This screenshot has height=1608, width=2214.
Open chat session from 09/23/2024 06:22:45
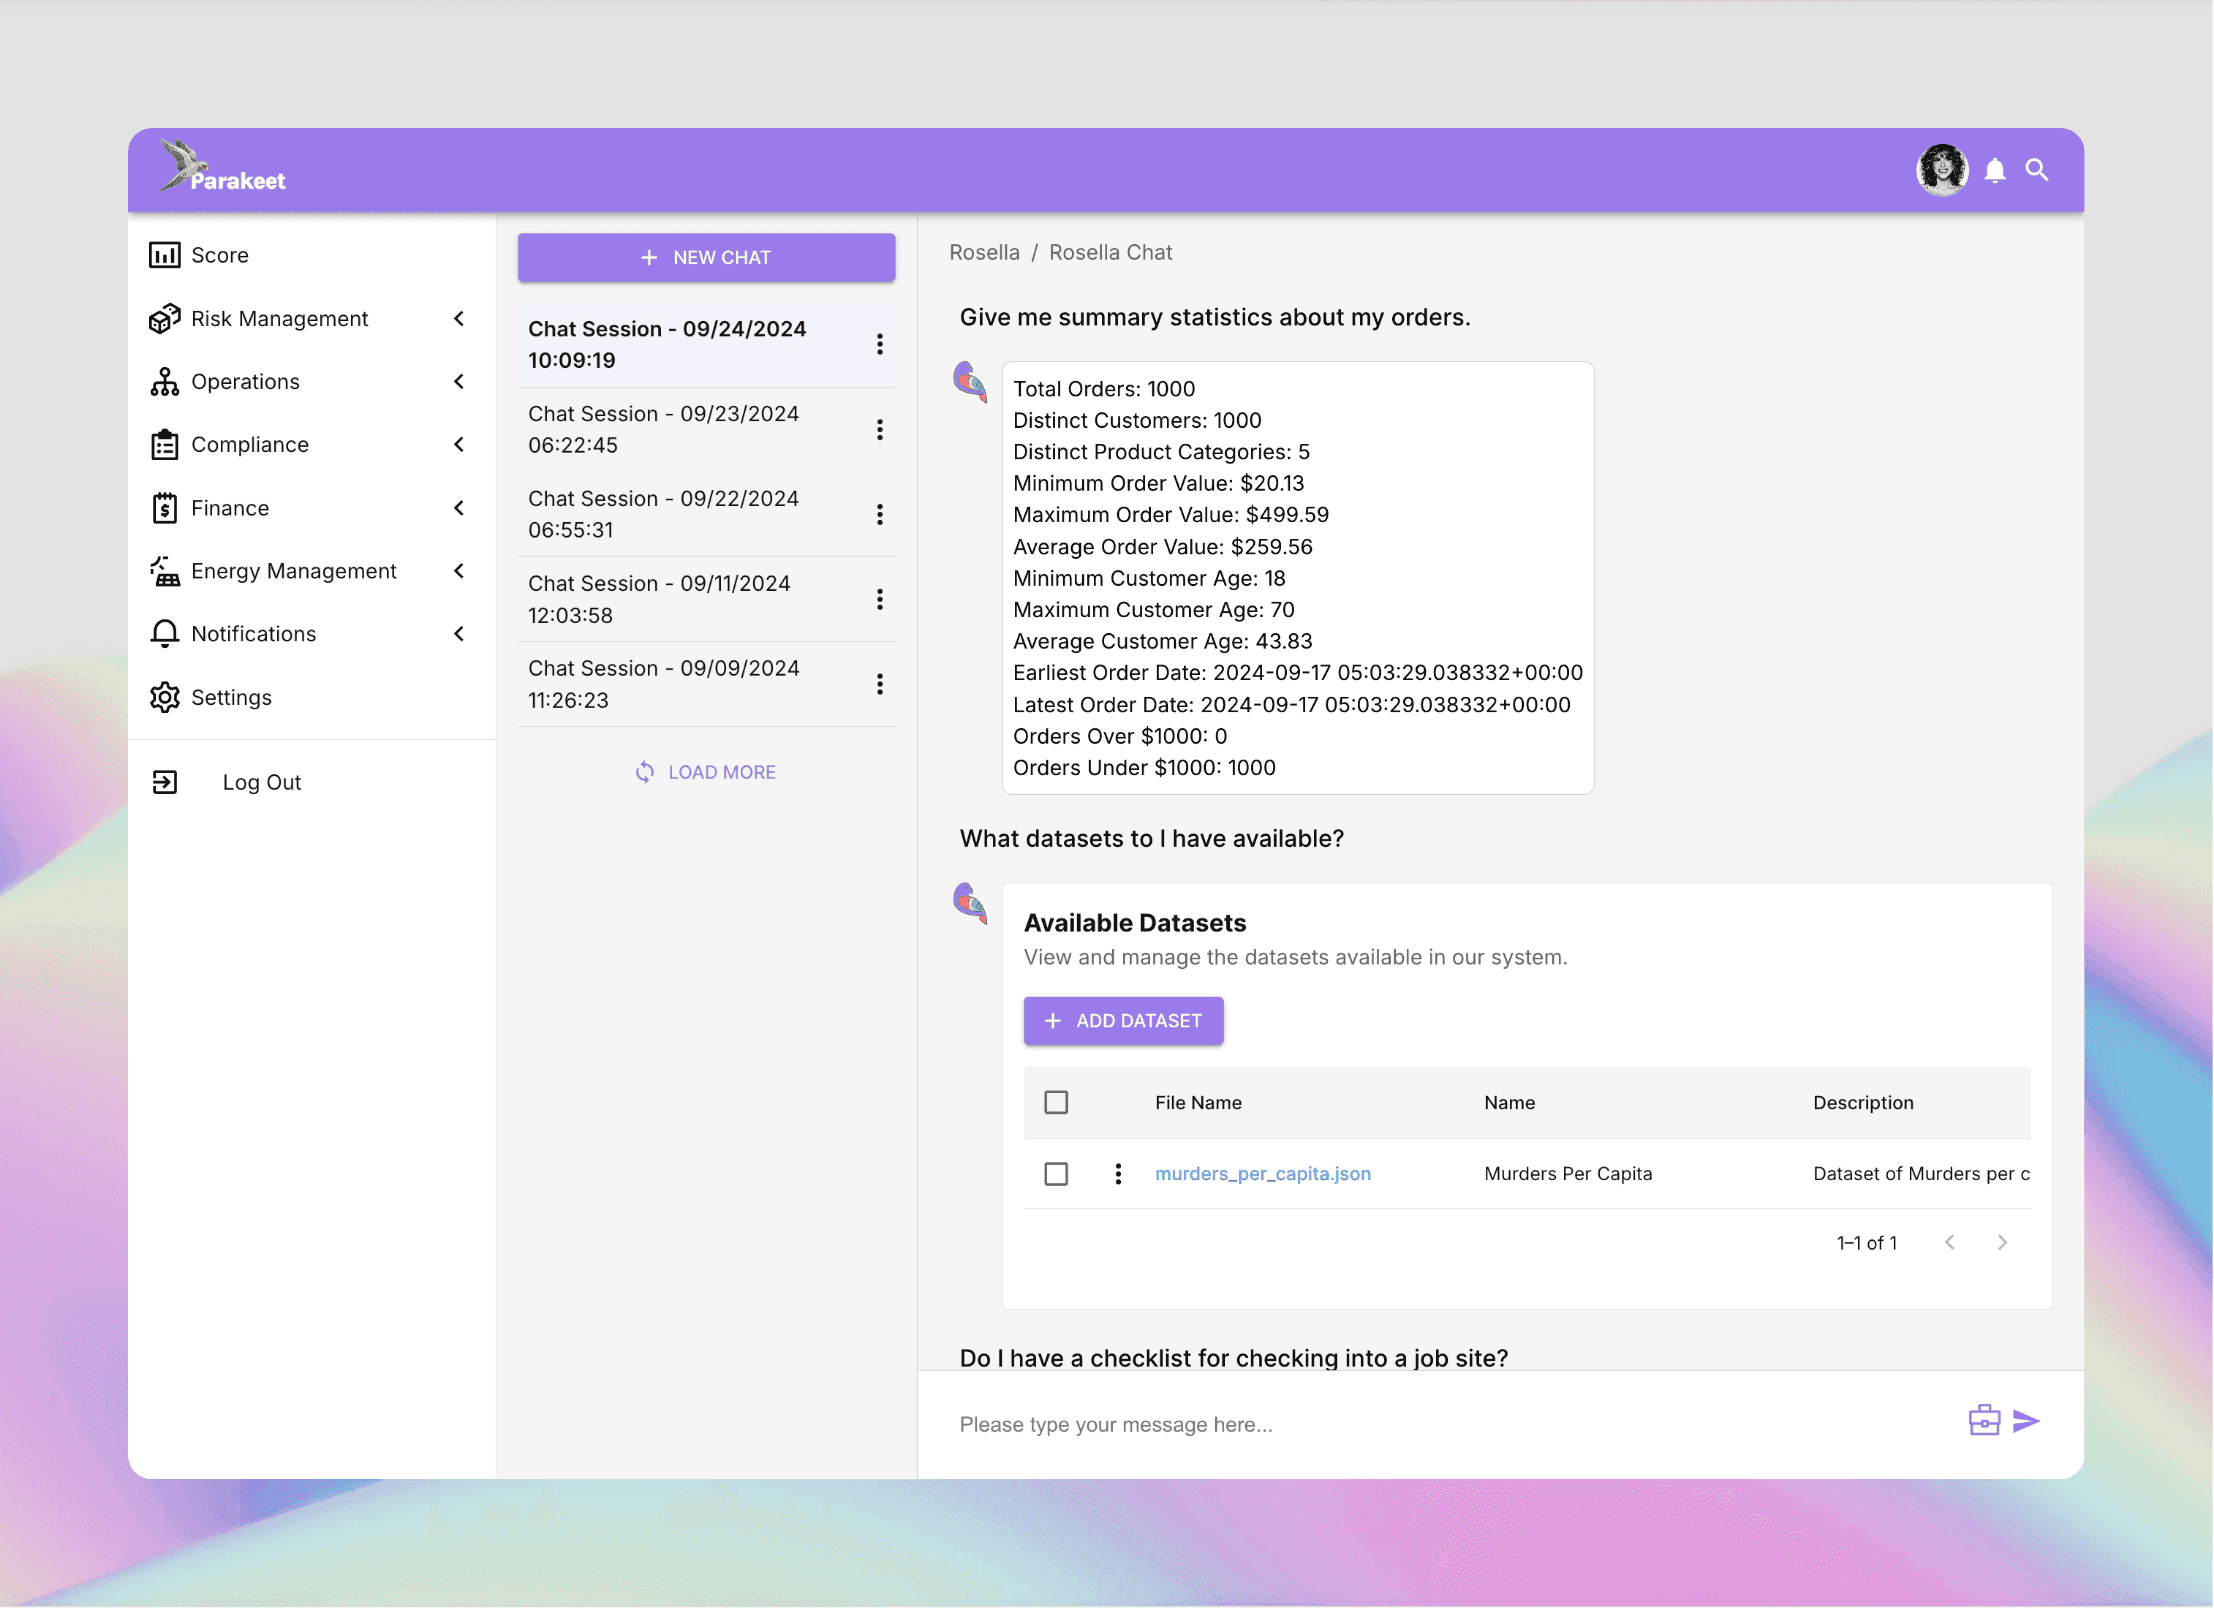706,430
